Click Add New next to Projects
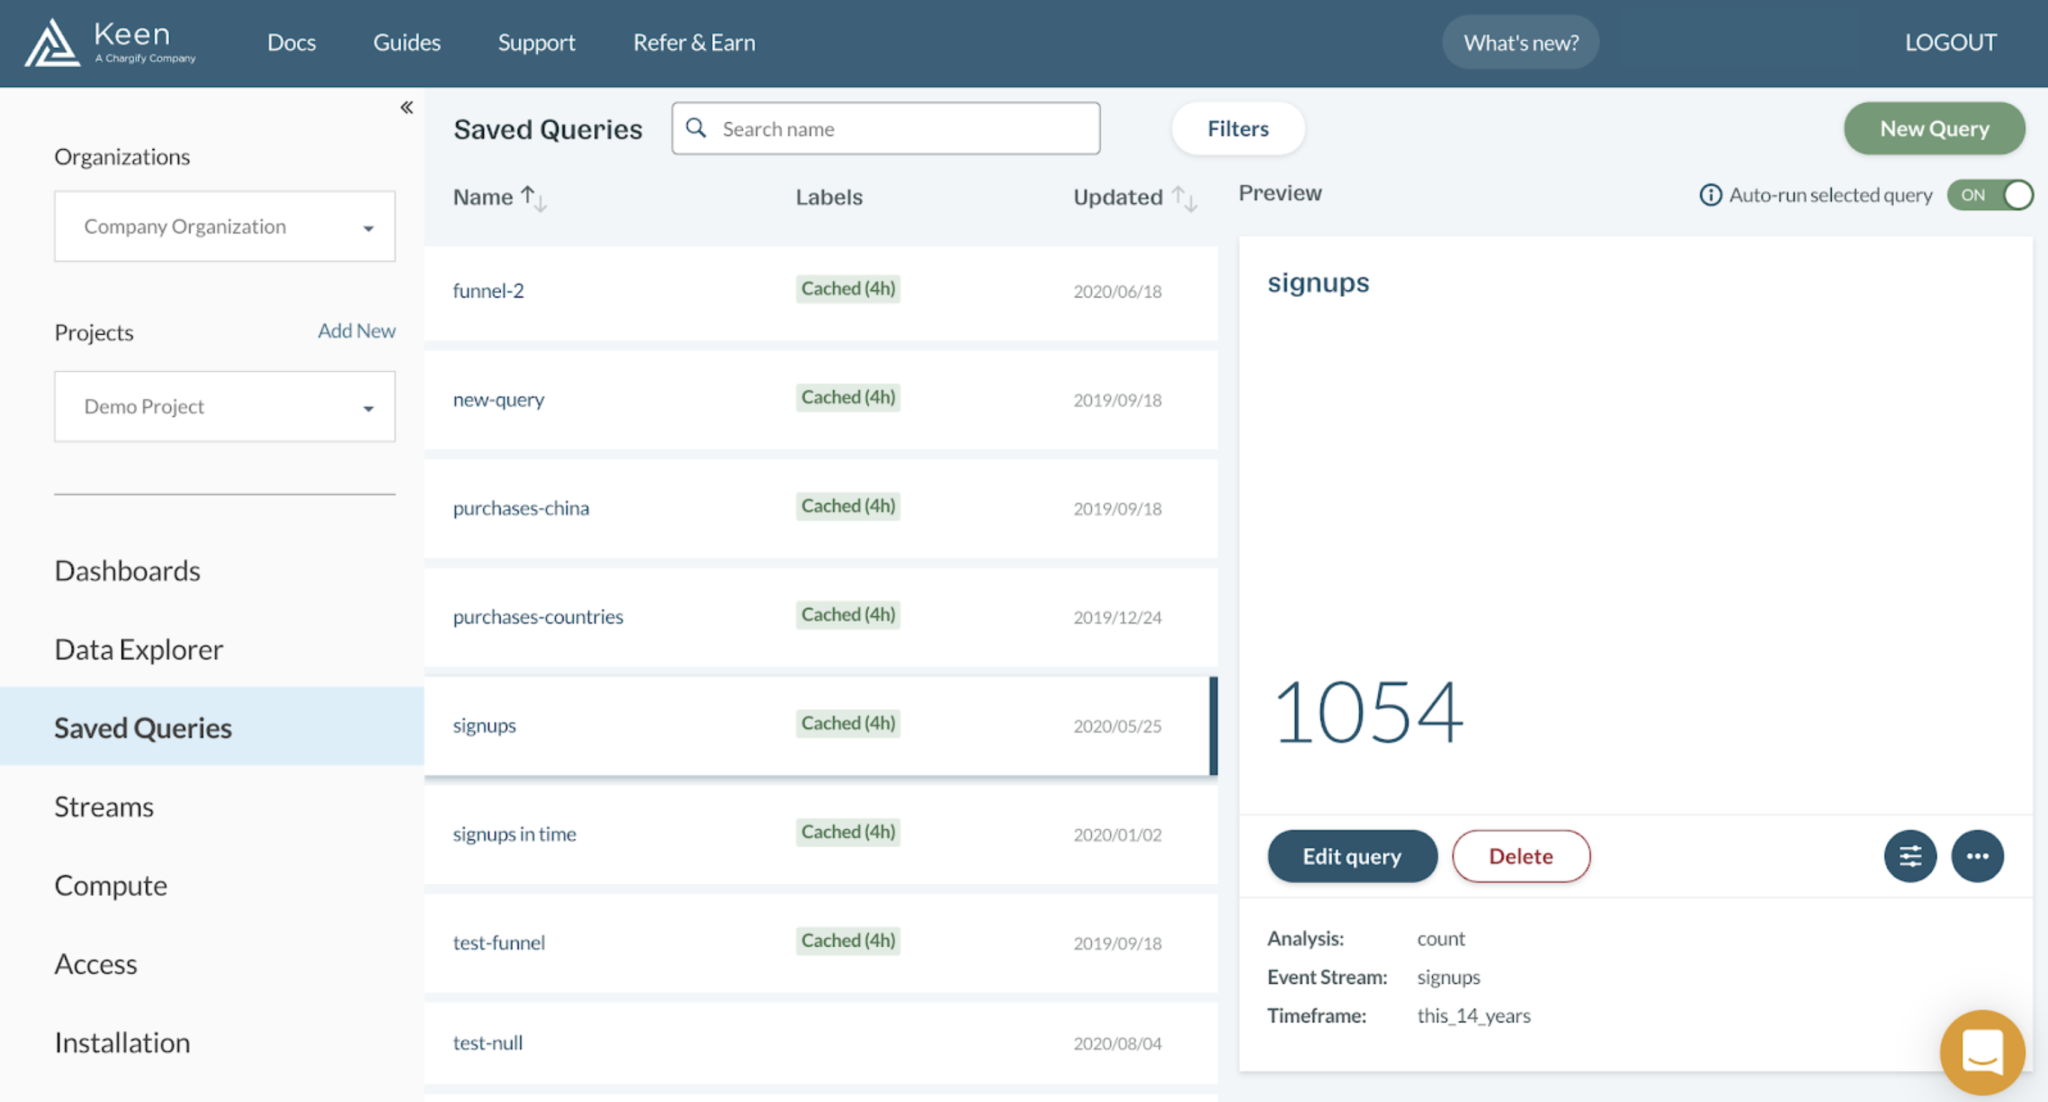The width and height of the screenshot is (2048, 1102). pos(356,330)
